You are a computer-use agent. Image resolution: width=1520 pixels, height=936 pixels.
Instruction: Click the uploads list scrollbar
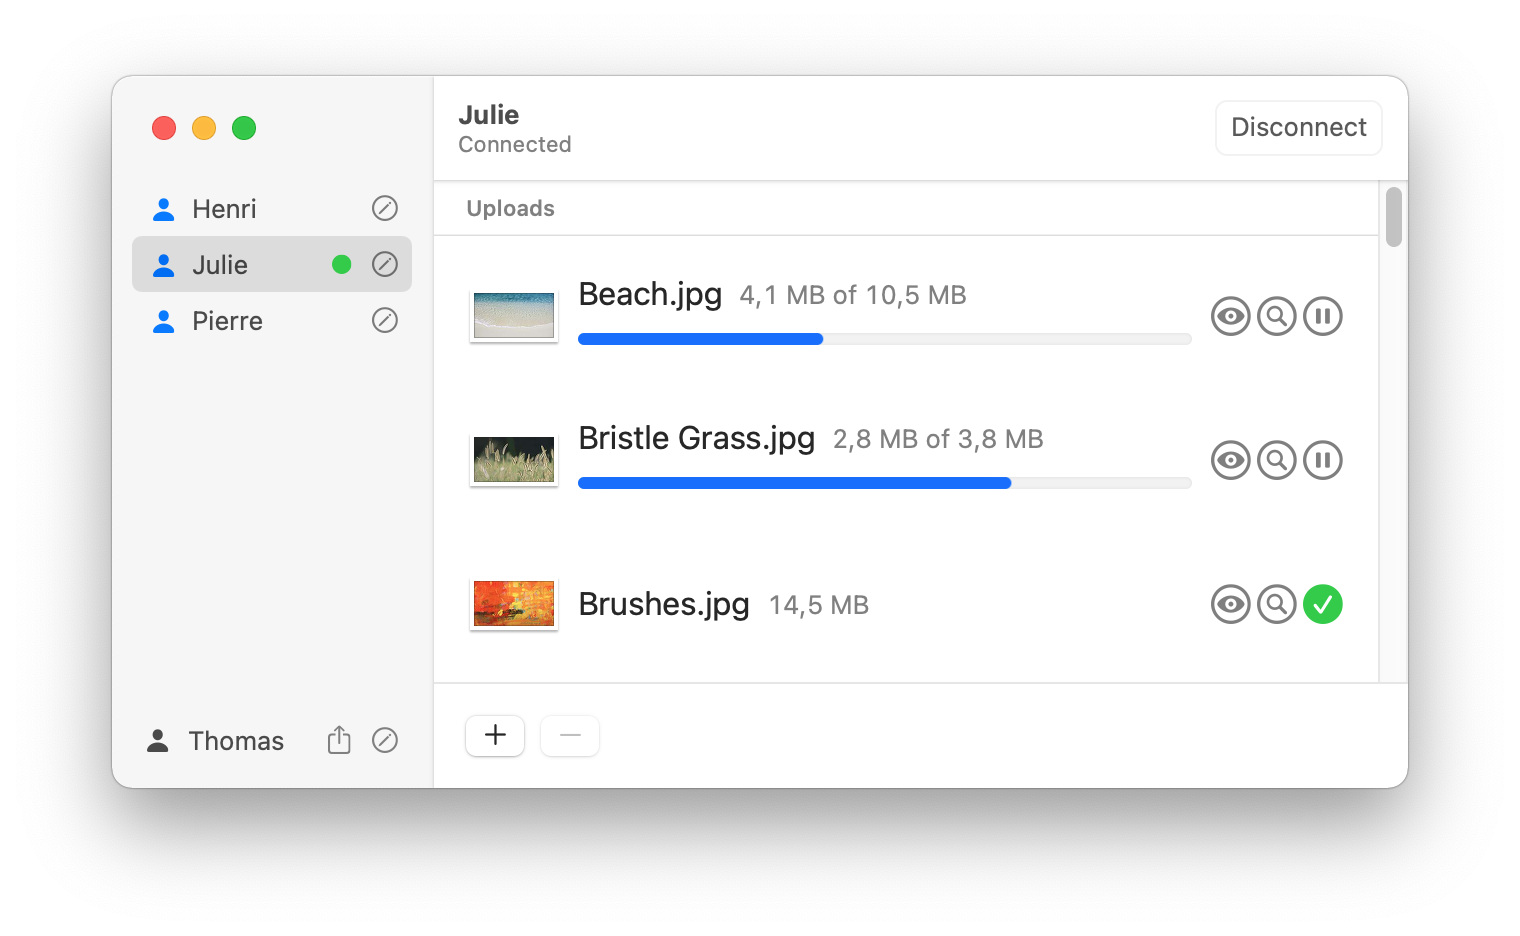pyautogui.click(x=1394, y=216)
